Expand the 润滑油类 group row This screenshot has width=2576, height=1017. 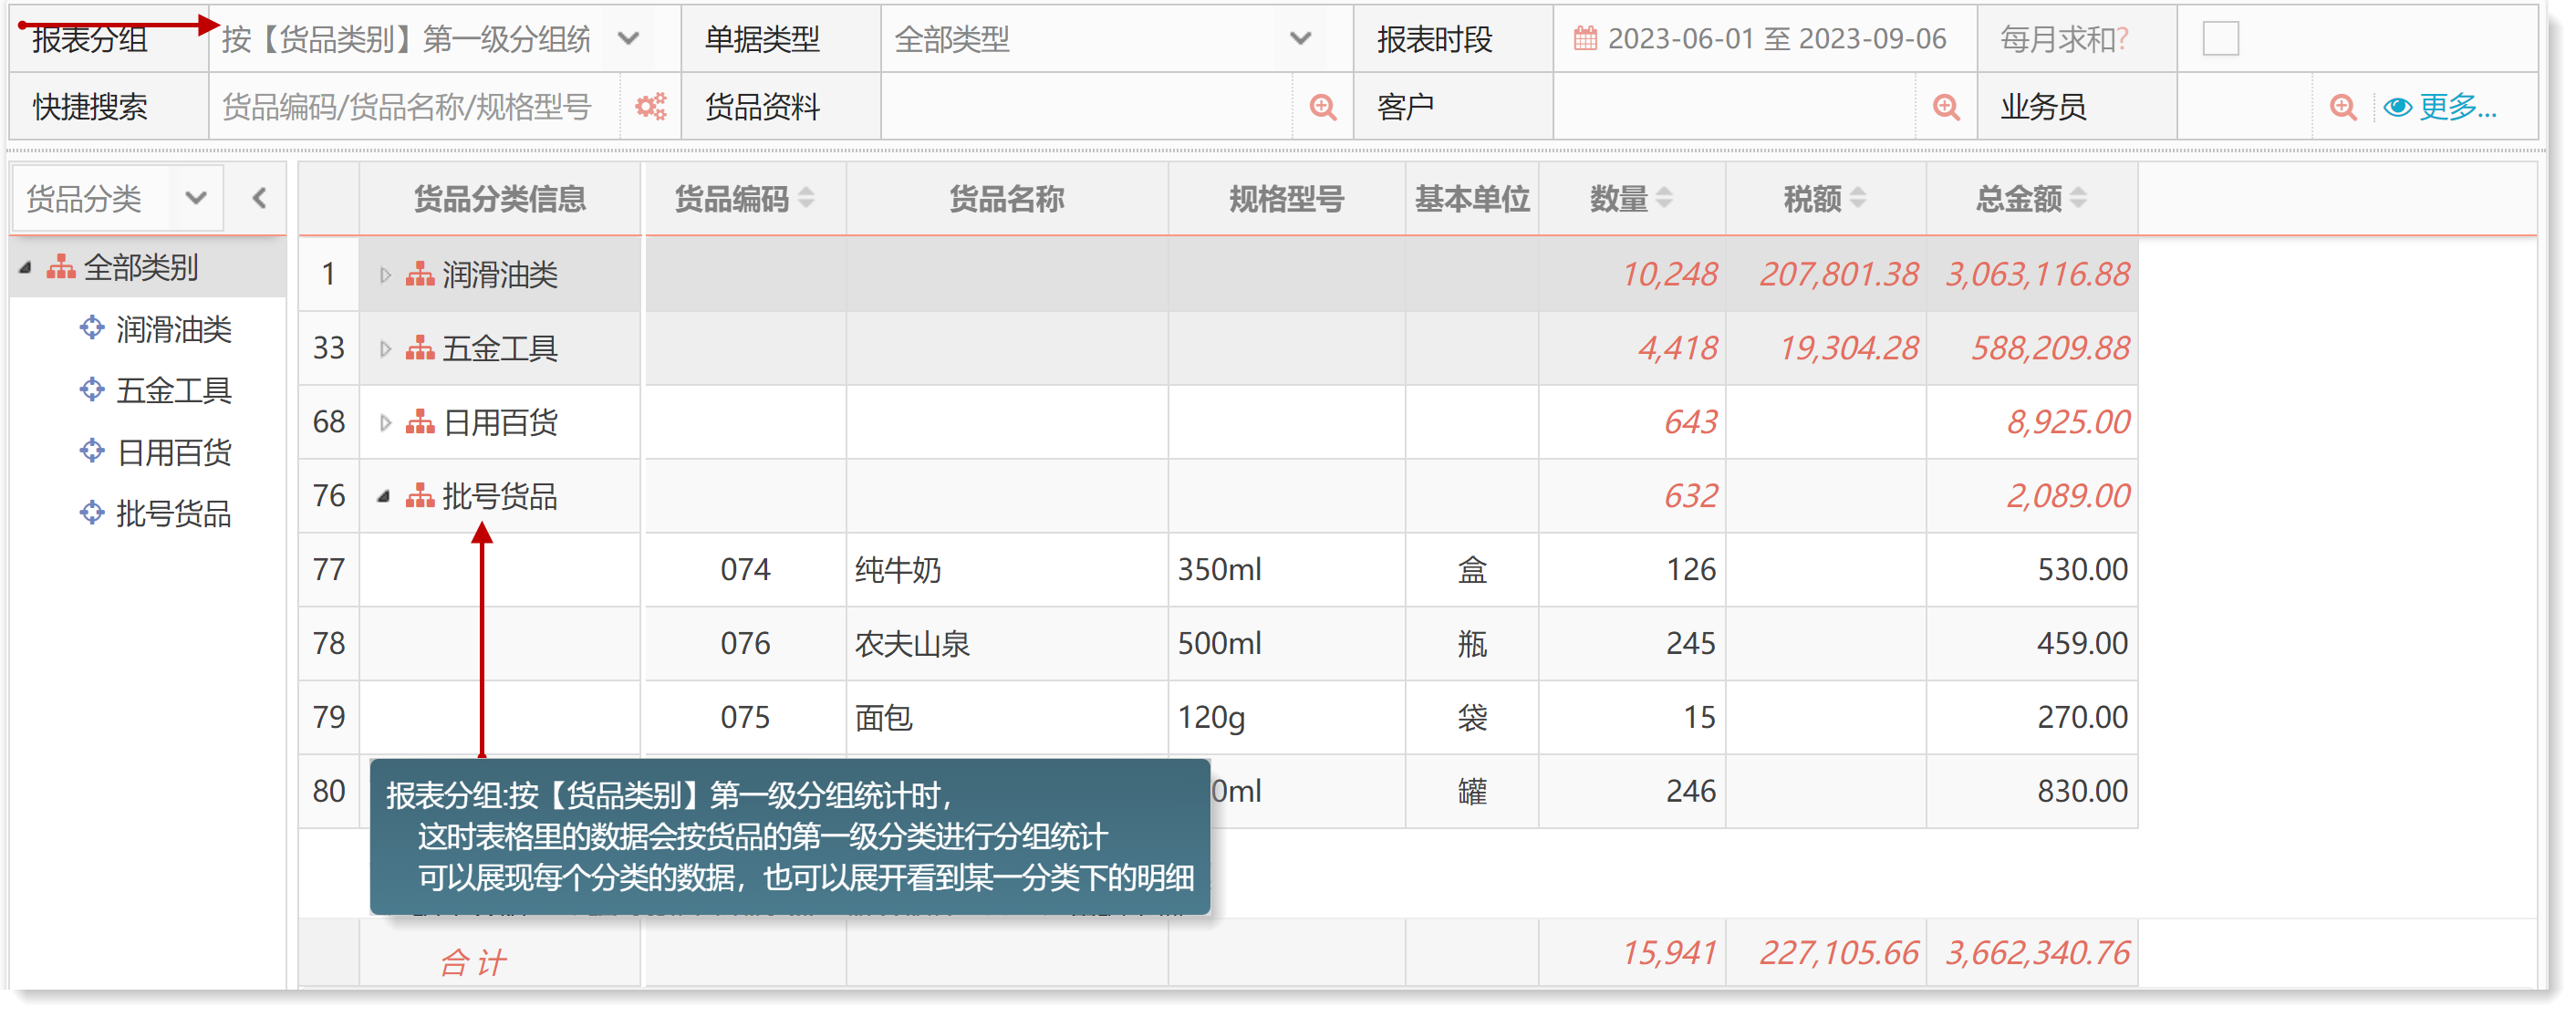pos(385,274)
